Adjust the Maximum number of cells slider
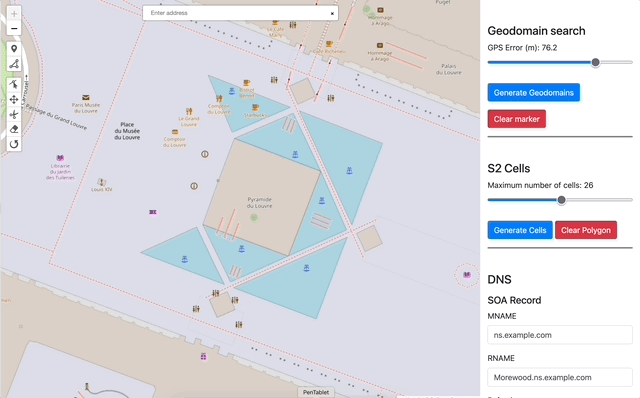Screen dimensions: 640x398 tap(560, 200)
